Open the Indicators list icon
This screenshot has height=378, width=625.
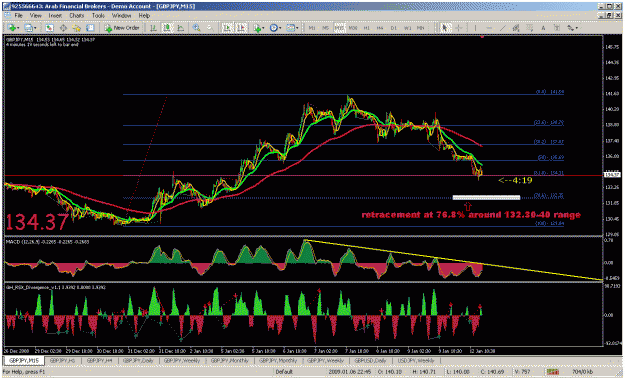257,28
